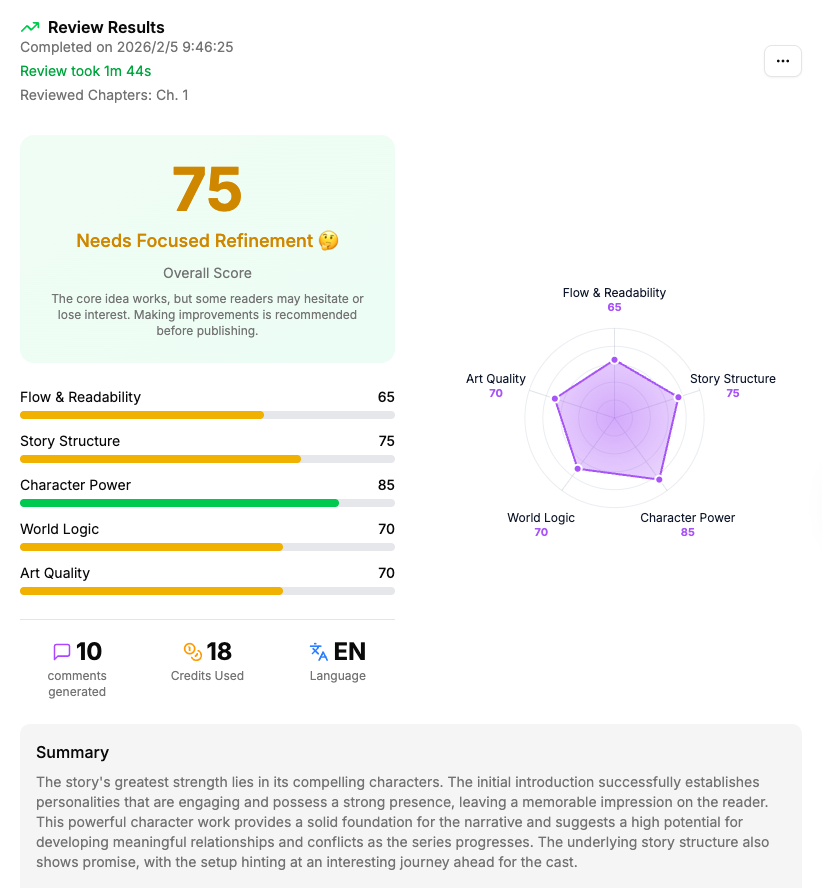Click the World Logic progress bar
822x888 pixels.
pos(207,546)
